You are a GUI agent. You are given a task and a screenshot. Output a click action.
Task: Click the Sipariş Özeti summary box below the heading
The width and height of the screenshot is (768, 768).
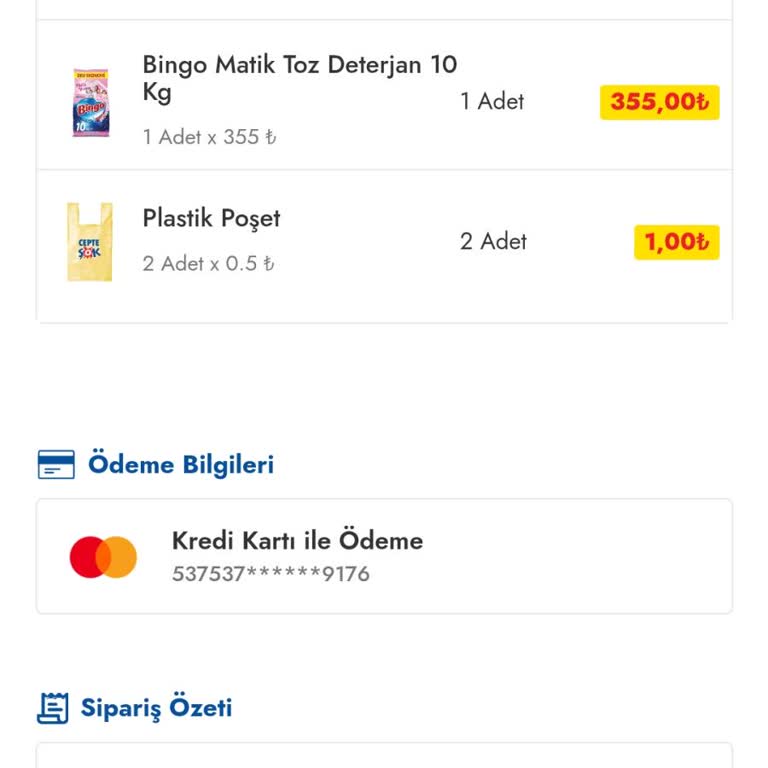tap(384, 756)
